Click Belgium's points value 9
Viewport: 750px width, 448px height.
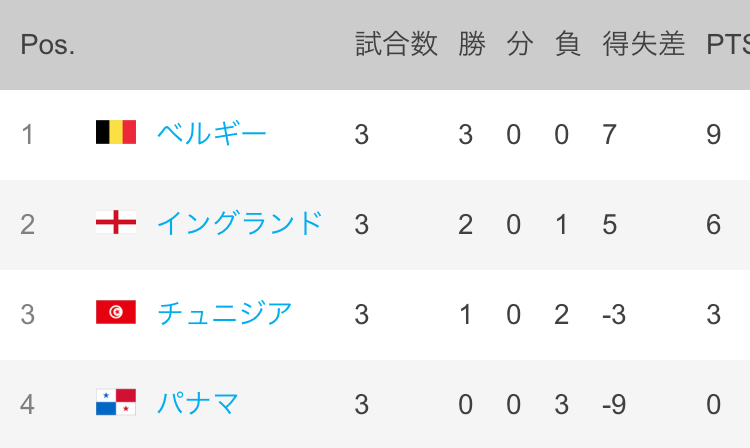pyautogui.click(x=714, y=134)
